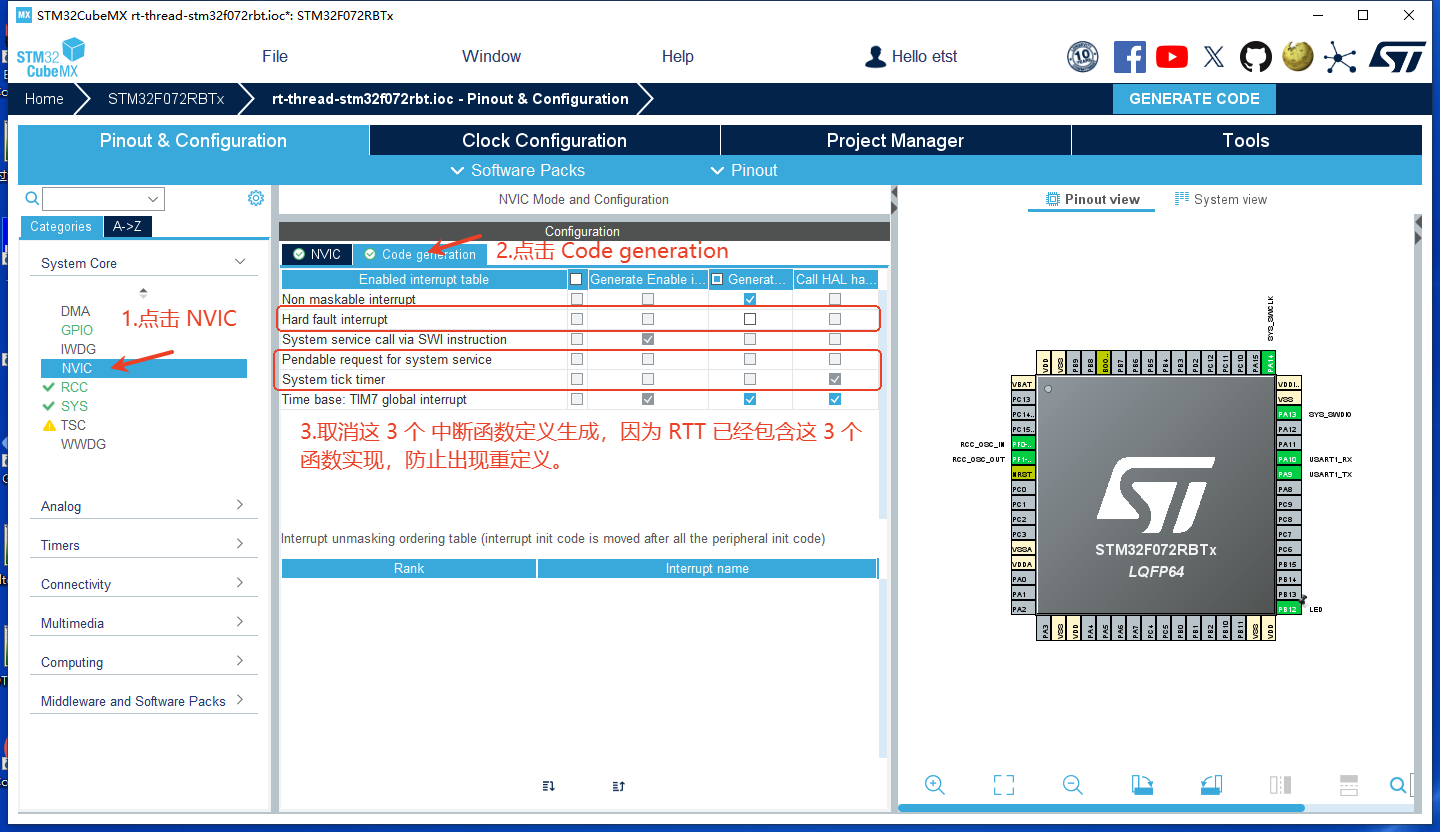Toggle TIM7 Generate IRQ handler checkbox
The image size is (1440, 832).
tap(750, 399)
